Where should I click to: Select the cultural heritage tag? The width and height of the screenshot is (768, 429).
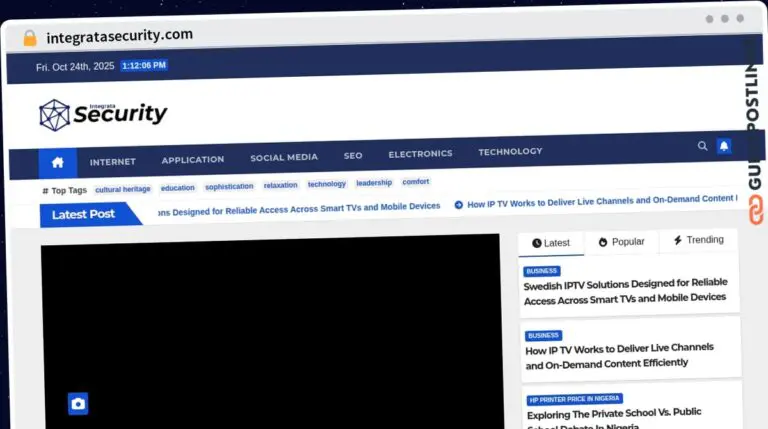[123, 189]
